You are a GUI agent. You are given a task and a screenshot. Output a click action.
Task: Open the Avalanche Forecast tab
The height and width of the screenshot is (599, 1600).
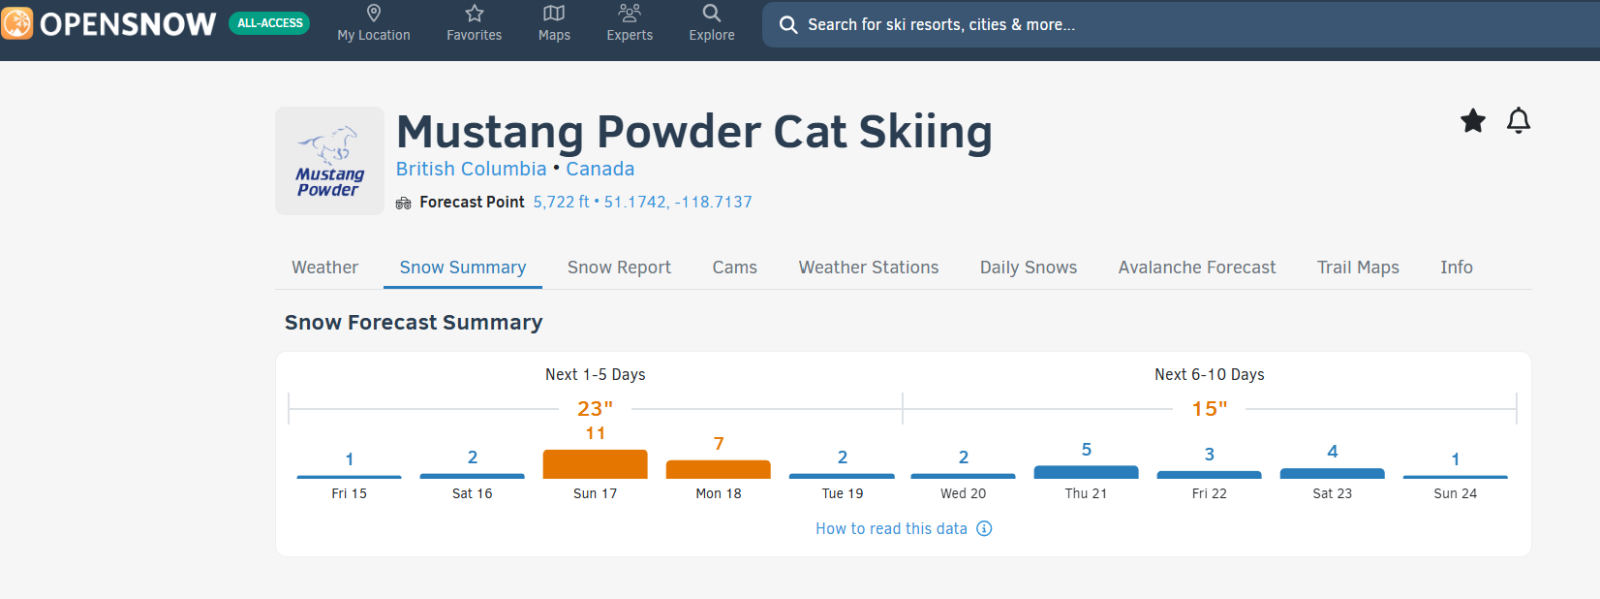(1197, 267)
